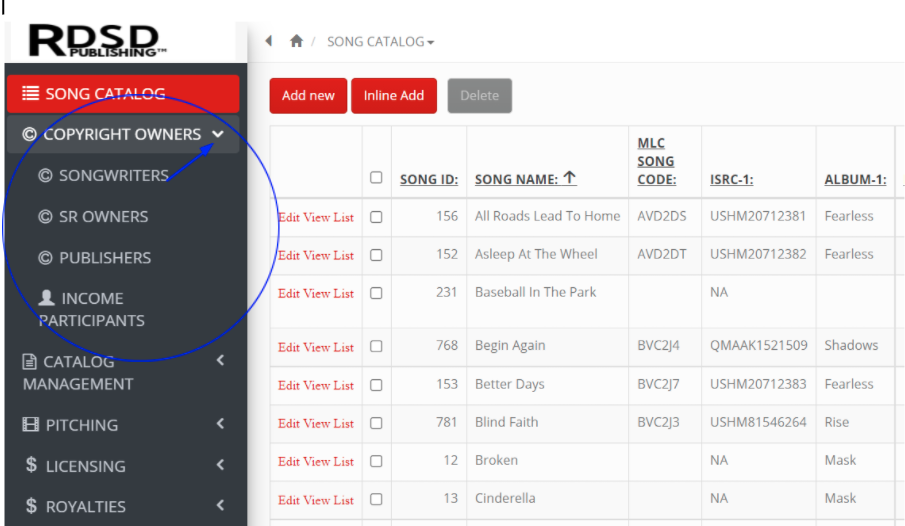This screenshot has width=905, height=526.
Task: Click the Rise album cell
Action: point(836,423)
